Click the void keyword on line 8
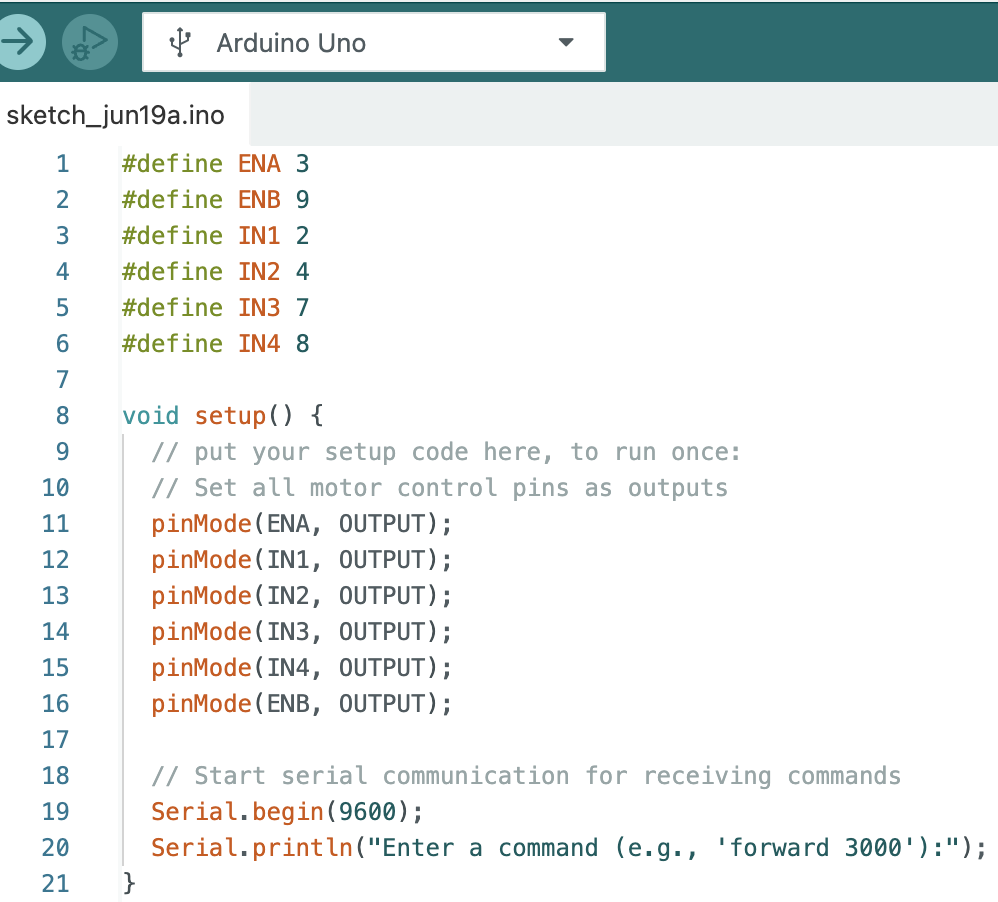This screenshot has height=902, width=998. pos(150,416)
